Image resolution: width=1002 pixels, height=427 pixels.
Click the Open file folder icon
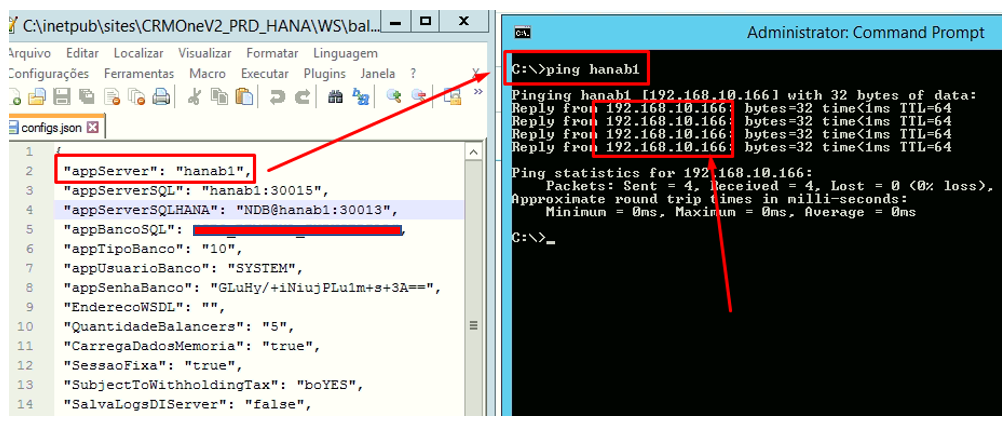(x=37, y=97)
